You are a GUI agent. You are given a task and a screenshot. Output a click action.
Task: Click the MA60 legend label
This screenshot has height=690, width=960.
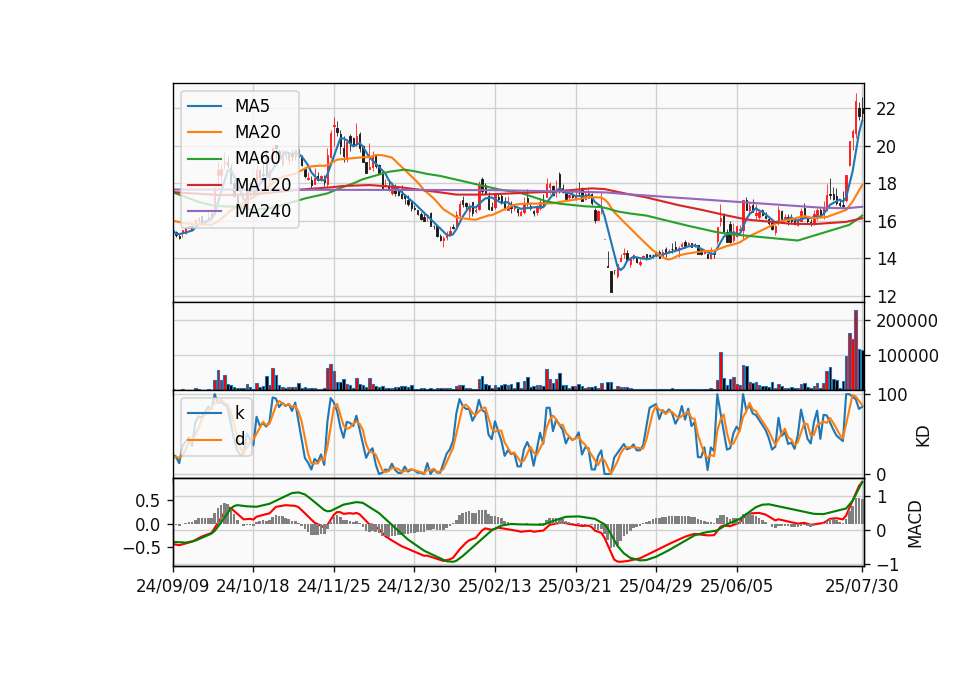(258, 158)
